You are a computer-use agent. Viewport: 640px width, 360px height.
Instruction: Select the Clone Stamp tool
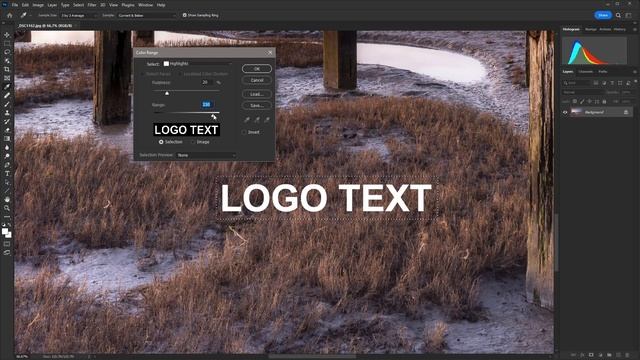[7, 113]
